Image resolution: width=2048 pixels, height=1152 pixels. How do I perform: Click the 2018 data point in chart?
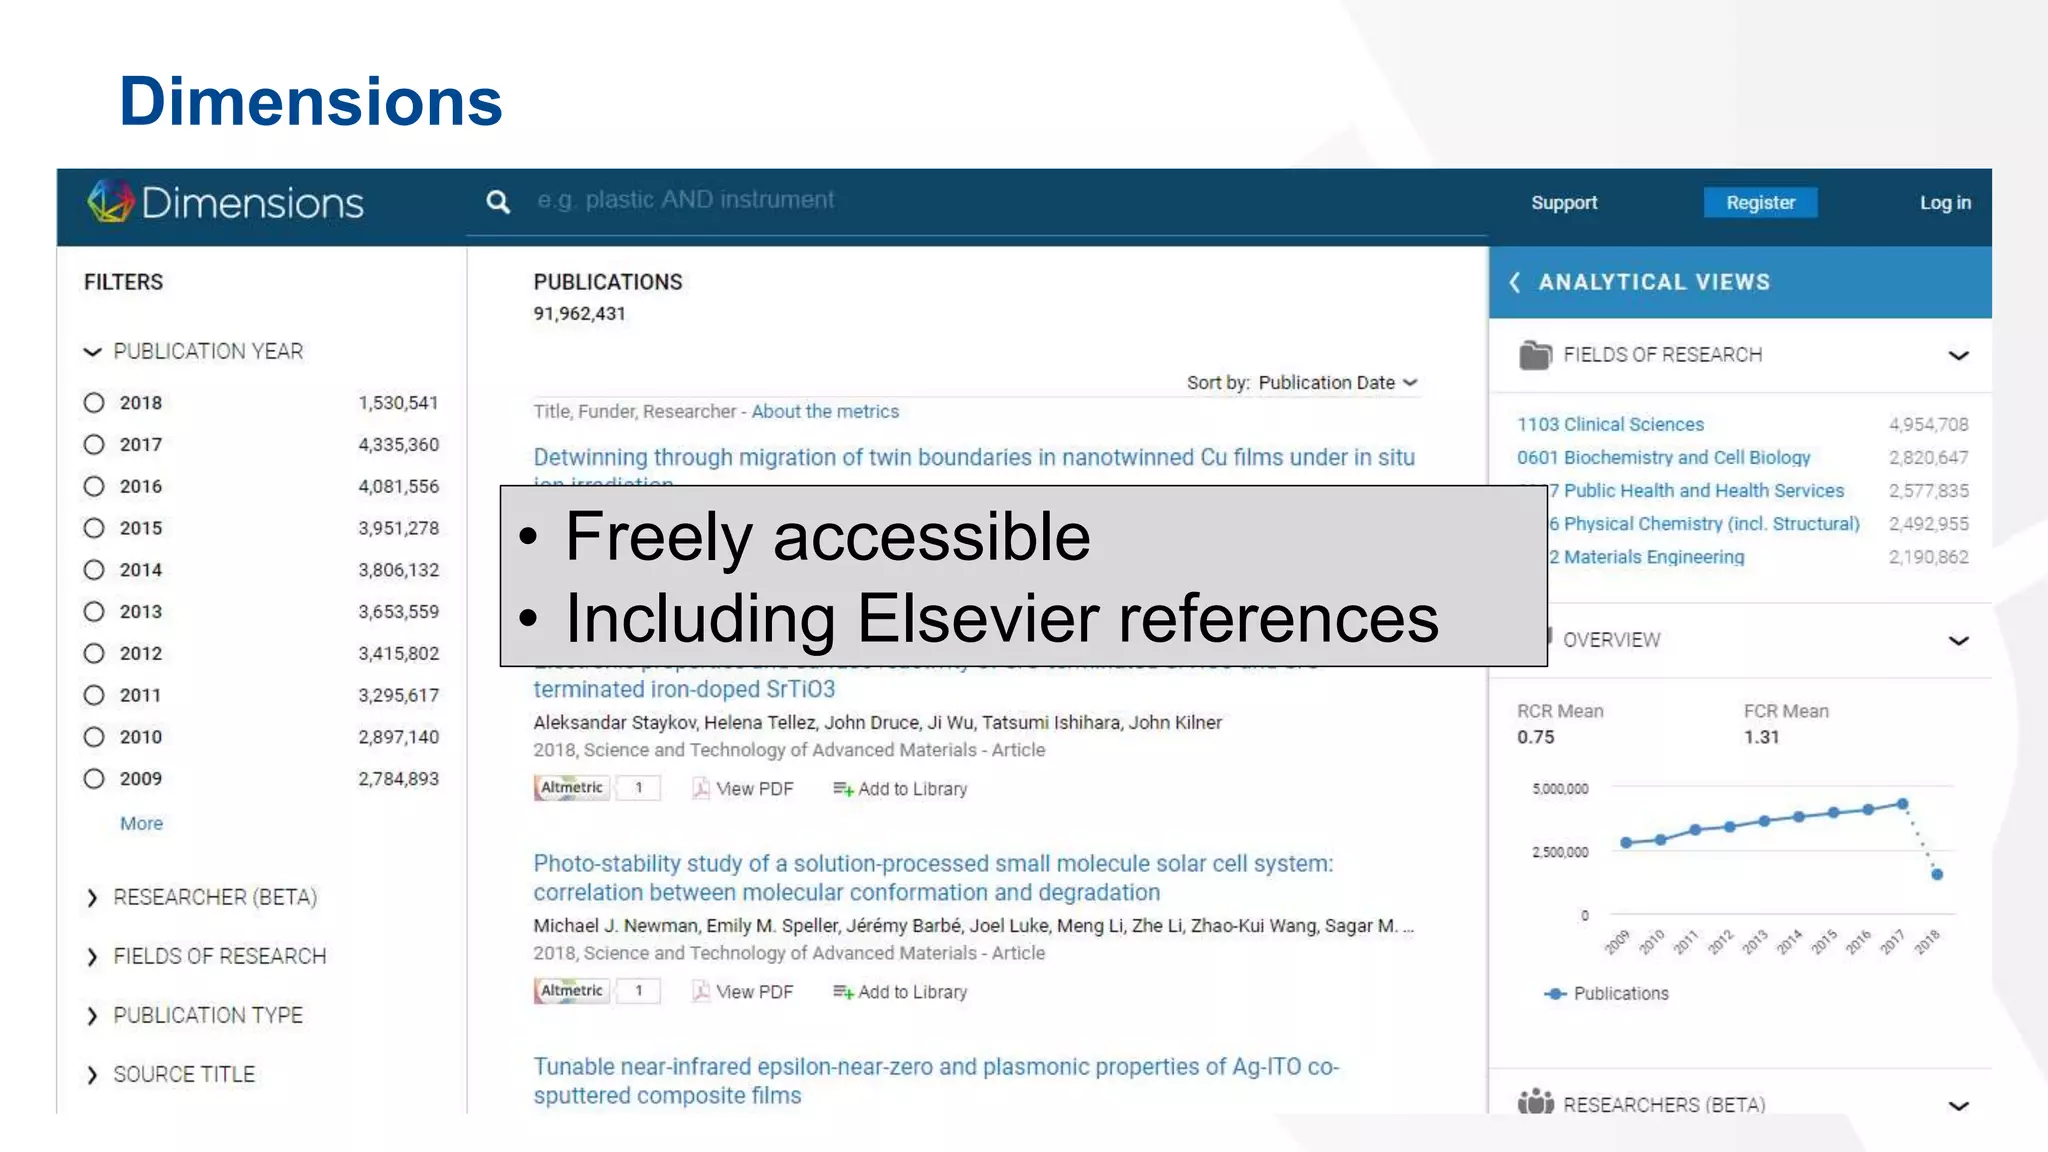point(1937,874)
